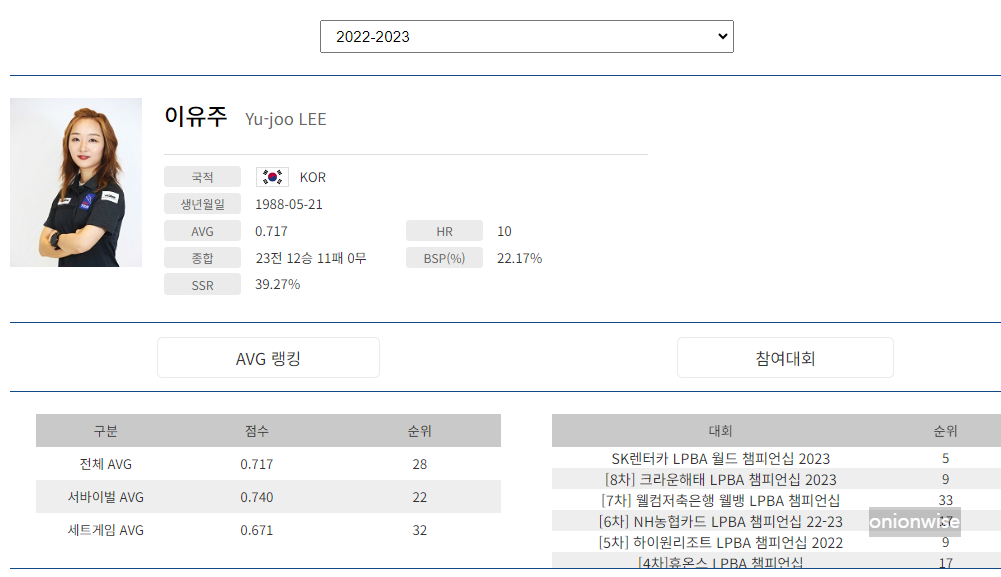The width and height of the screenshot is (1001, 577).
Task: Click the BSP(%) badge
Action: click(x=444, y=257)
